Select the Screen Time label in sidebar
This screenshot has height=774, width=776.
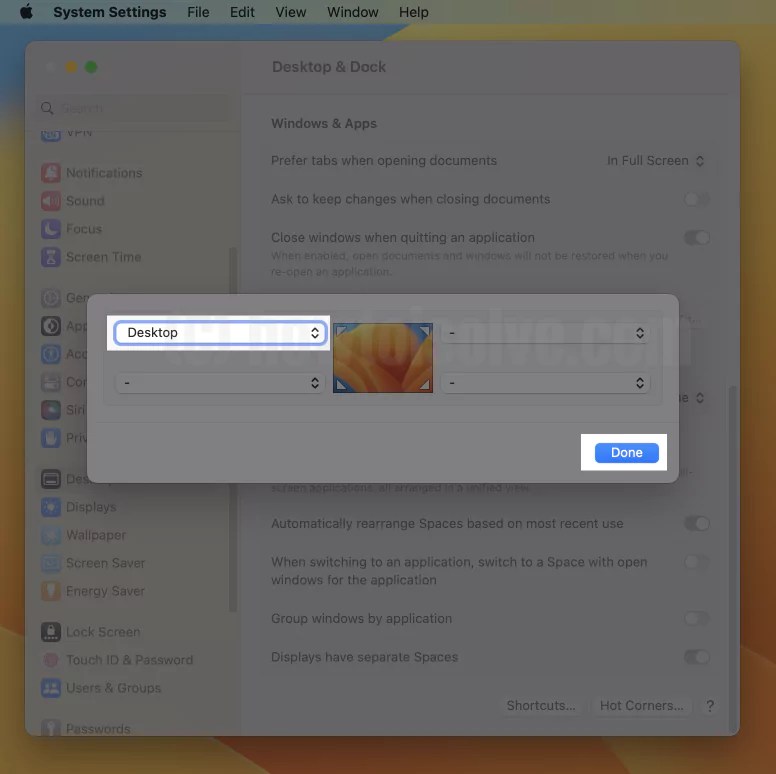(x=103, y=257)
